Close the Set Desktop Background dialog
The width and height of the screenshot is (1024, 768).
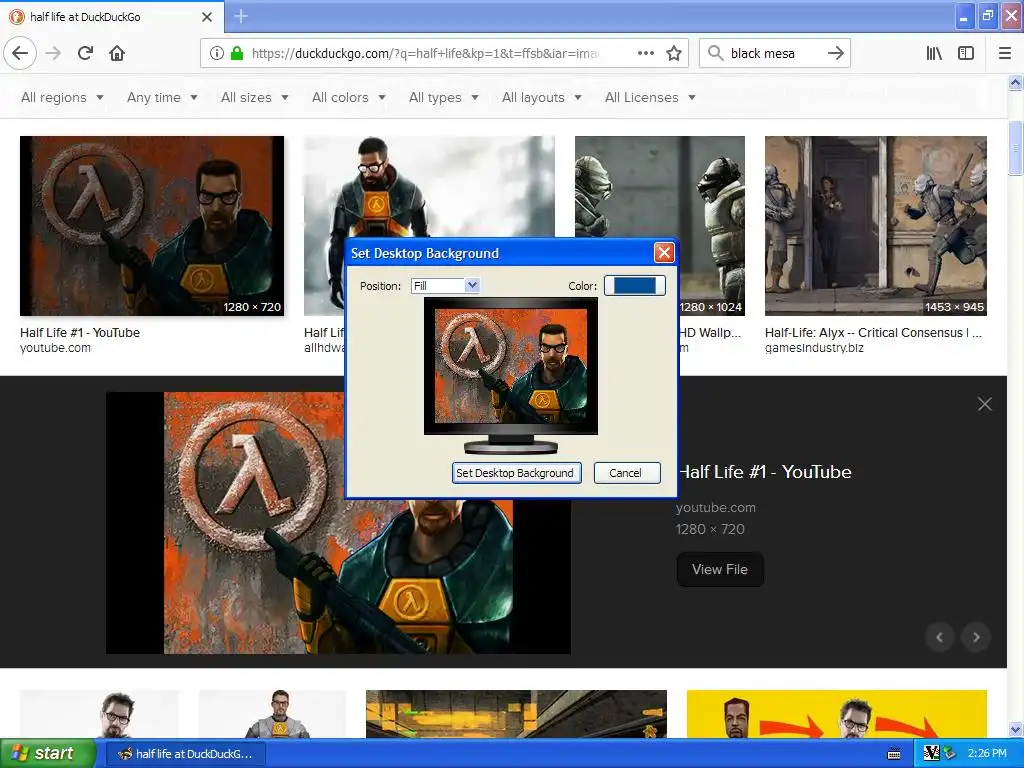click(664, 253)
